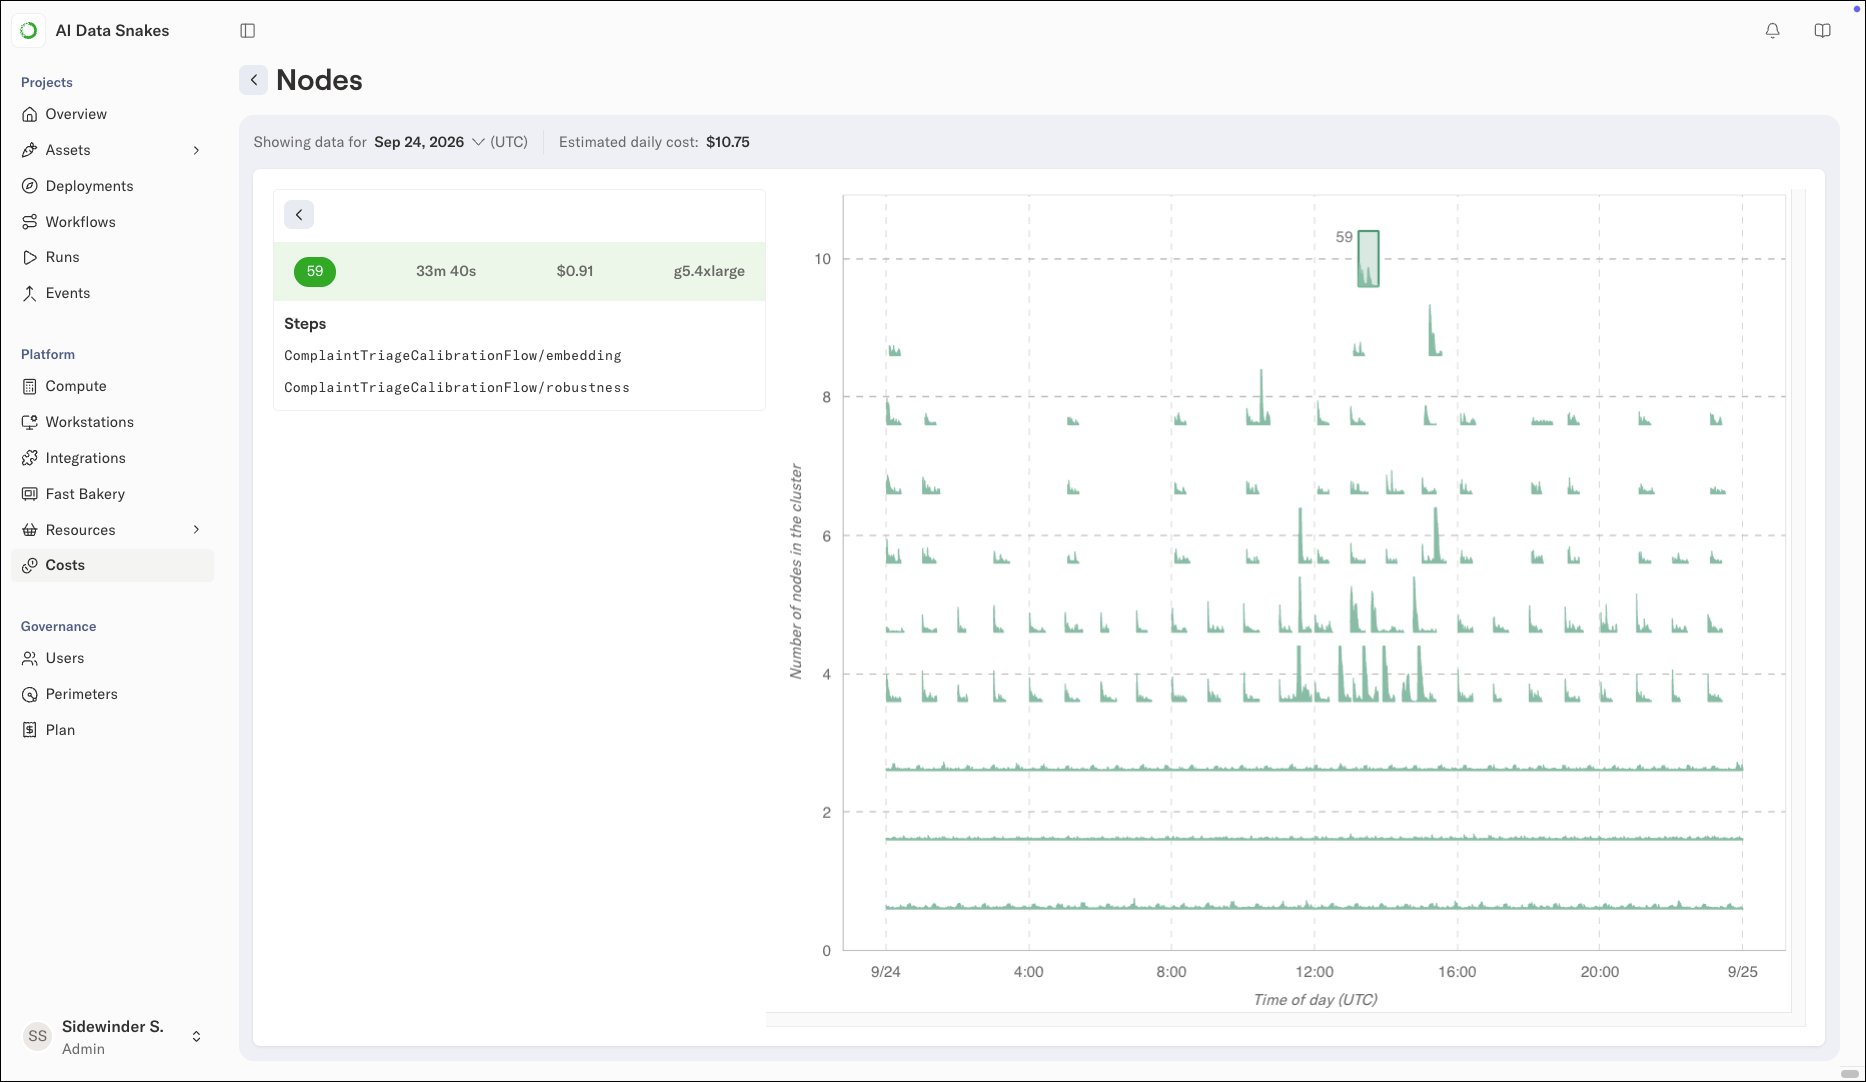Click the Fast Bakery icon
Screen dimensions: 1866x1082
[x=30, y=494]
